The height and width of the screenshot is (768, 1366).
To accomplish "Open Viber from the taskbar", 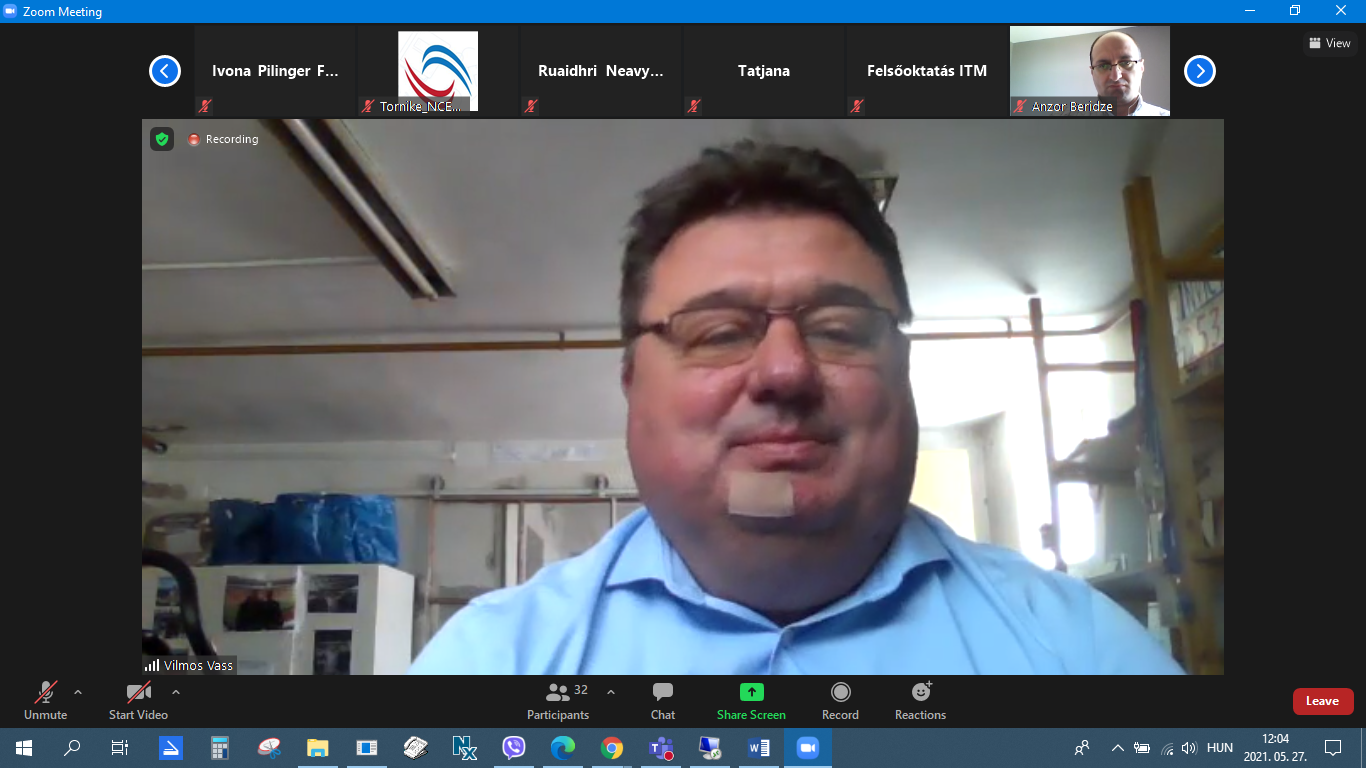I will tap(514, 747).
